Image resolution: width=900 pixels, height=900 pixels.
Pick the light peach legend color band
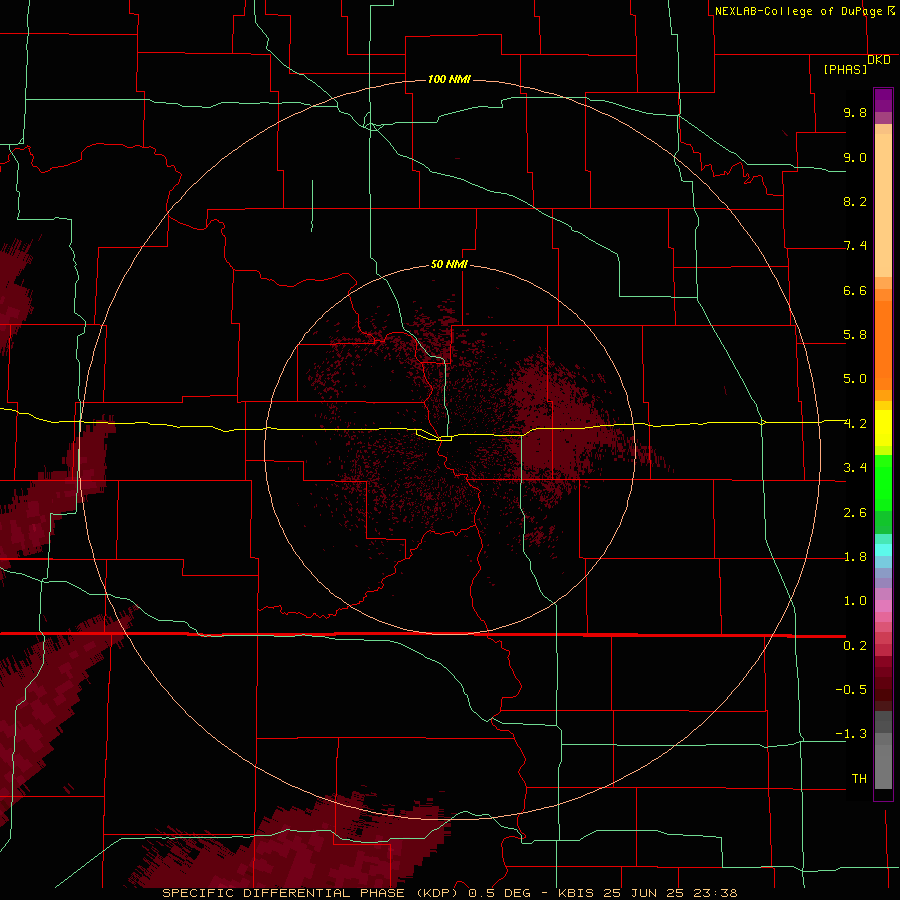click(883, 205)
